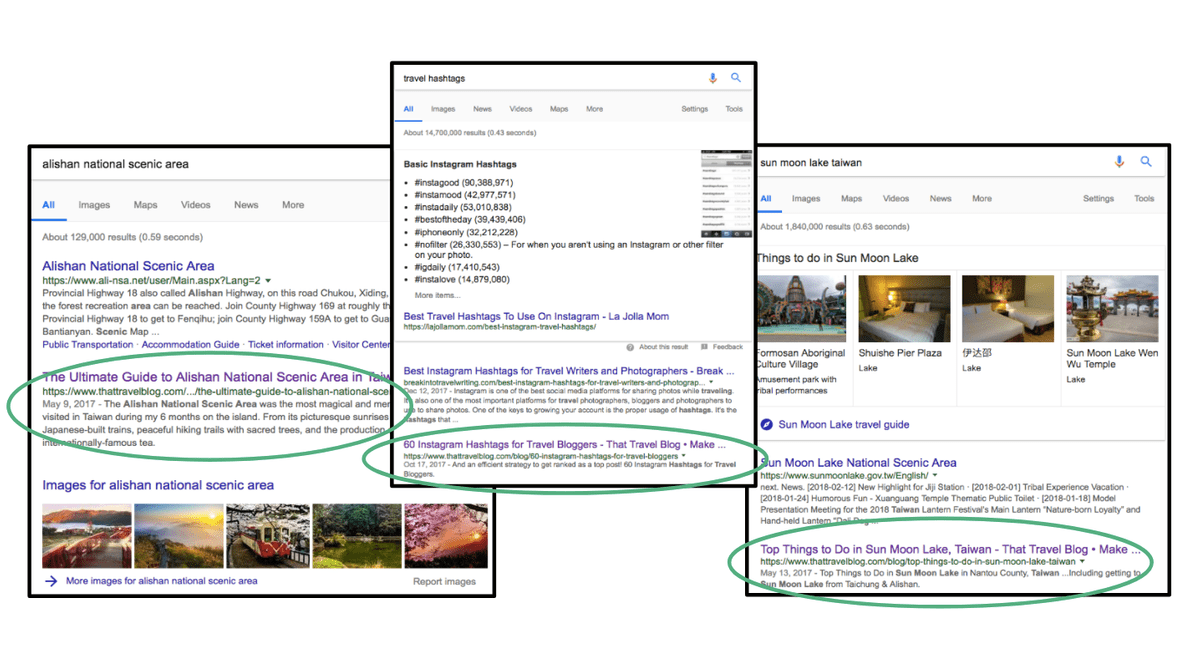Image resolution: width=1200 pixels, height=667 pixels.
Task: Click the compass icon beside Sun Moon Lake travel guide
Action: (767, 424)
